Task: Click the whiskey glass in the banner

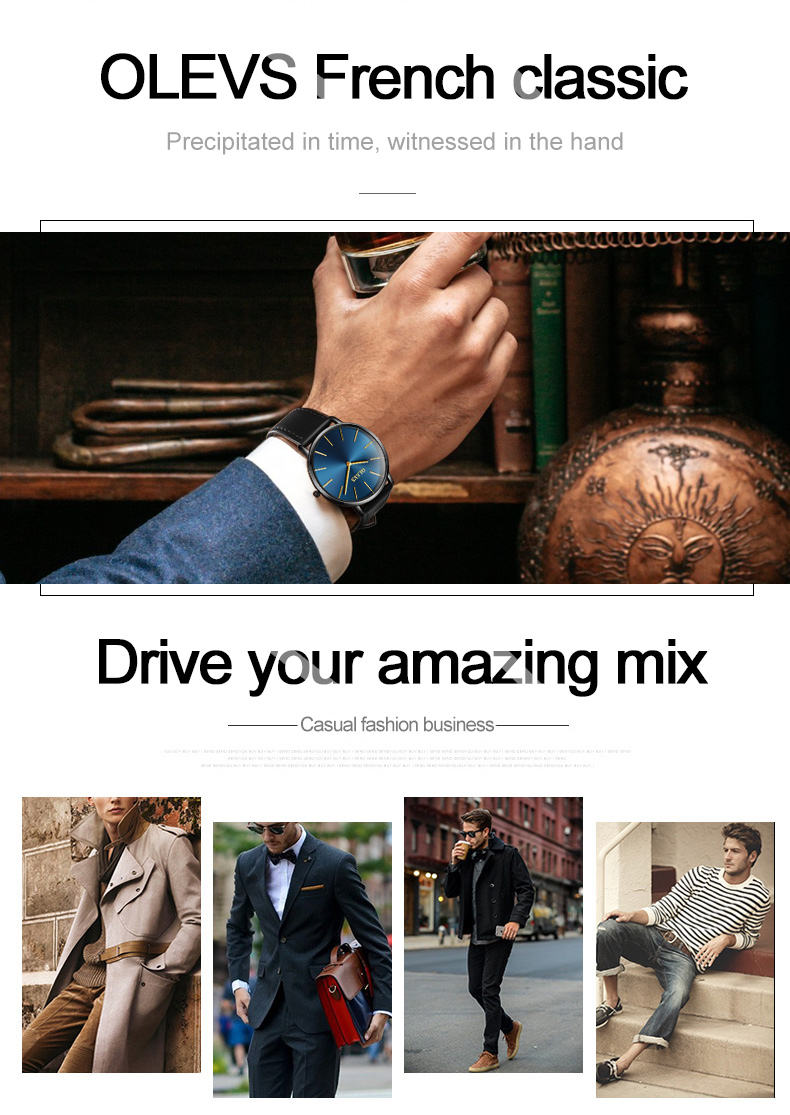Action: tap(405, 260)
